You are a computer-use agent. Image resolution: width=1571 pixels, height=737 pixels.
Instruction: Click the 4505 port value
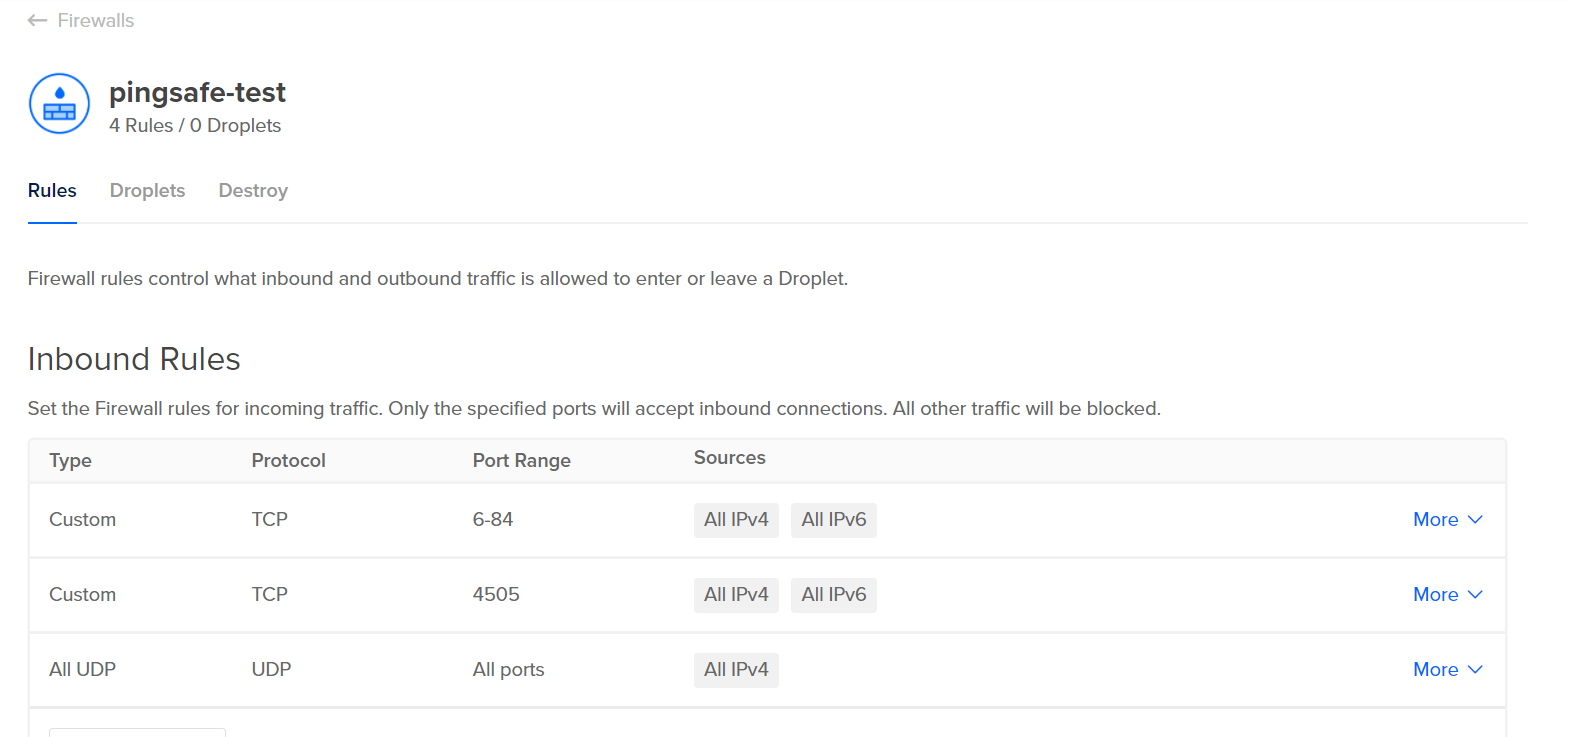point(496,594)
